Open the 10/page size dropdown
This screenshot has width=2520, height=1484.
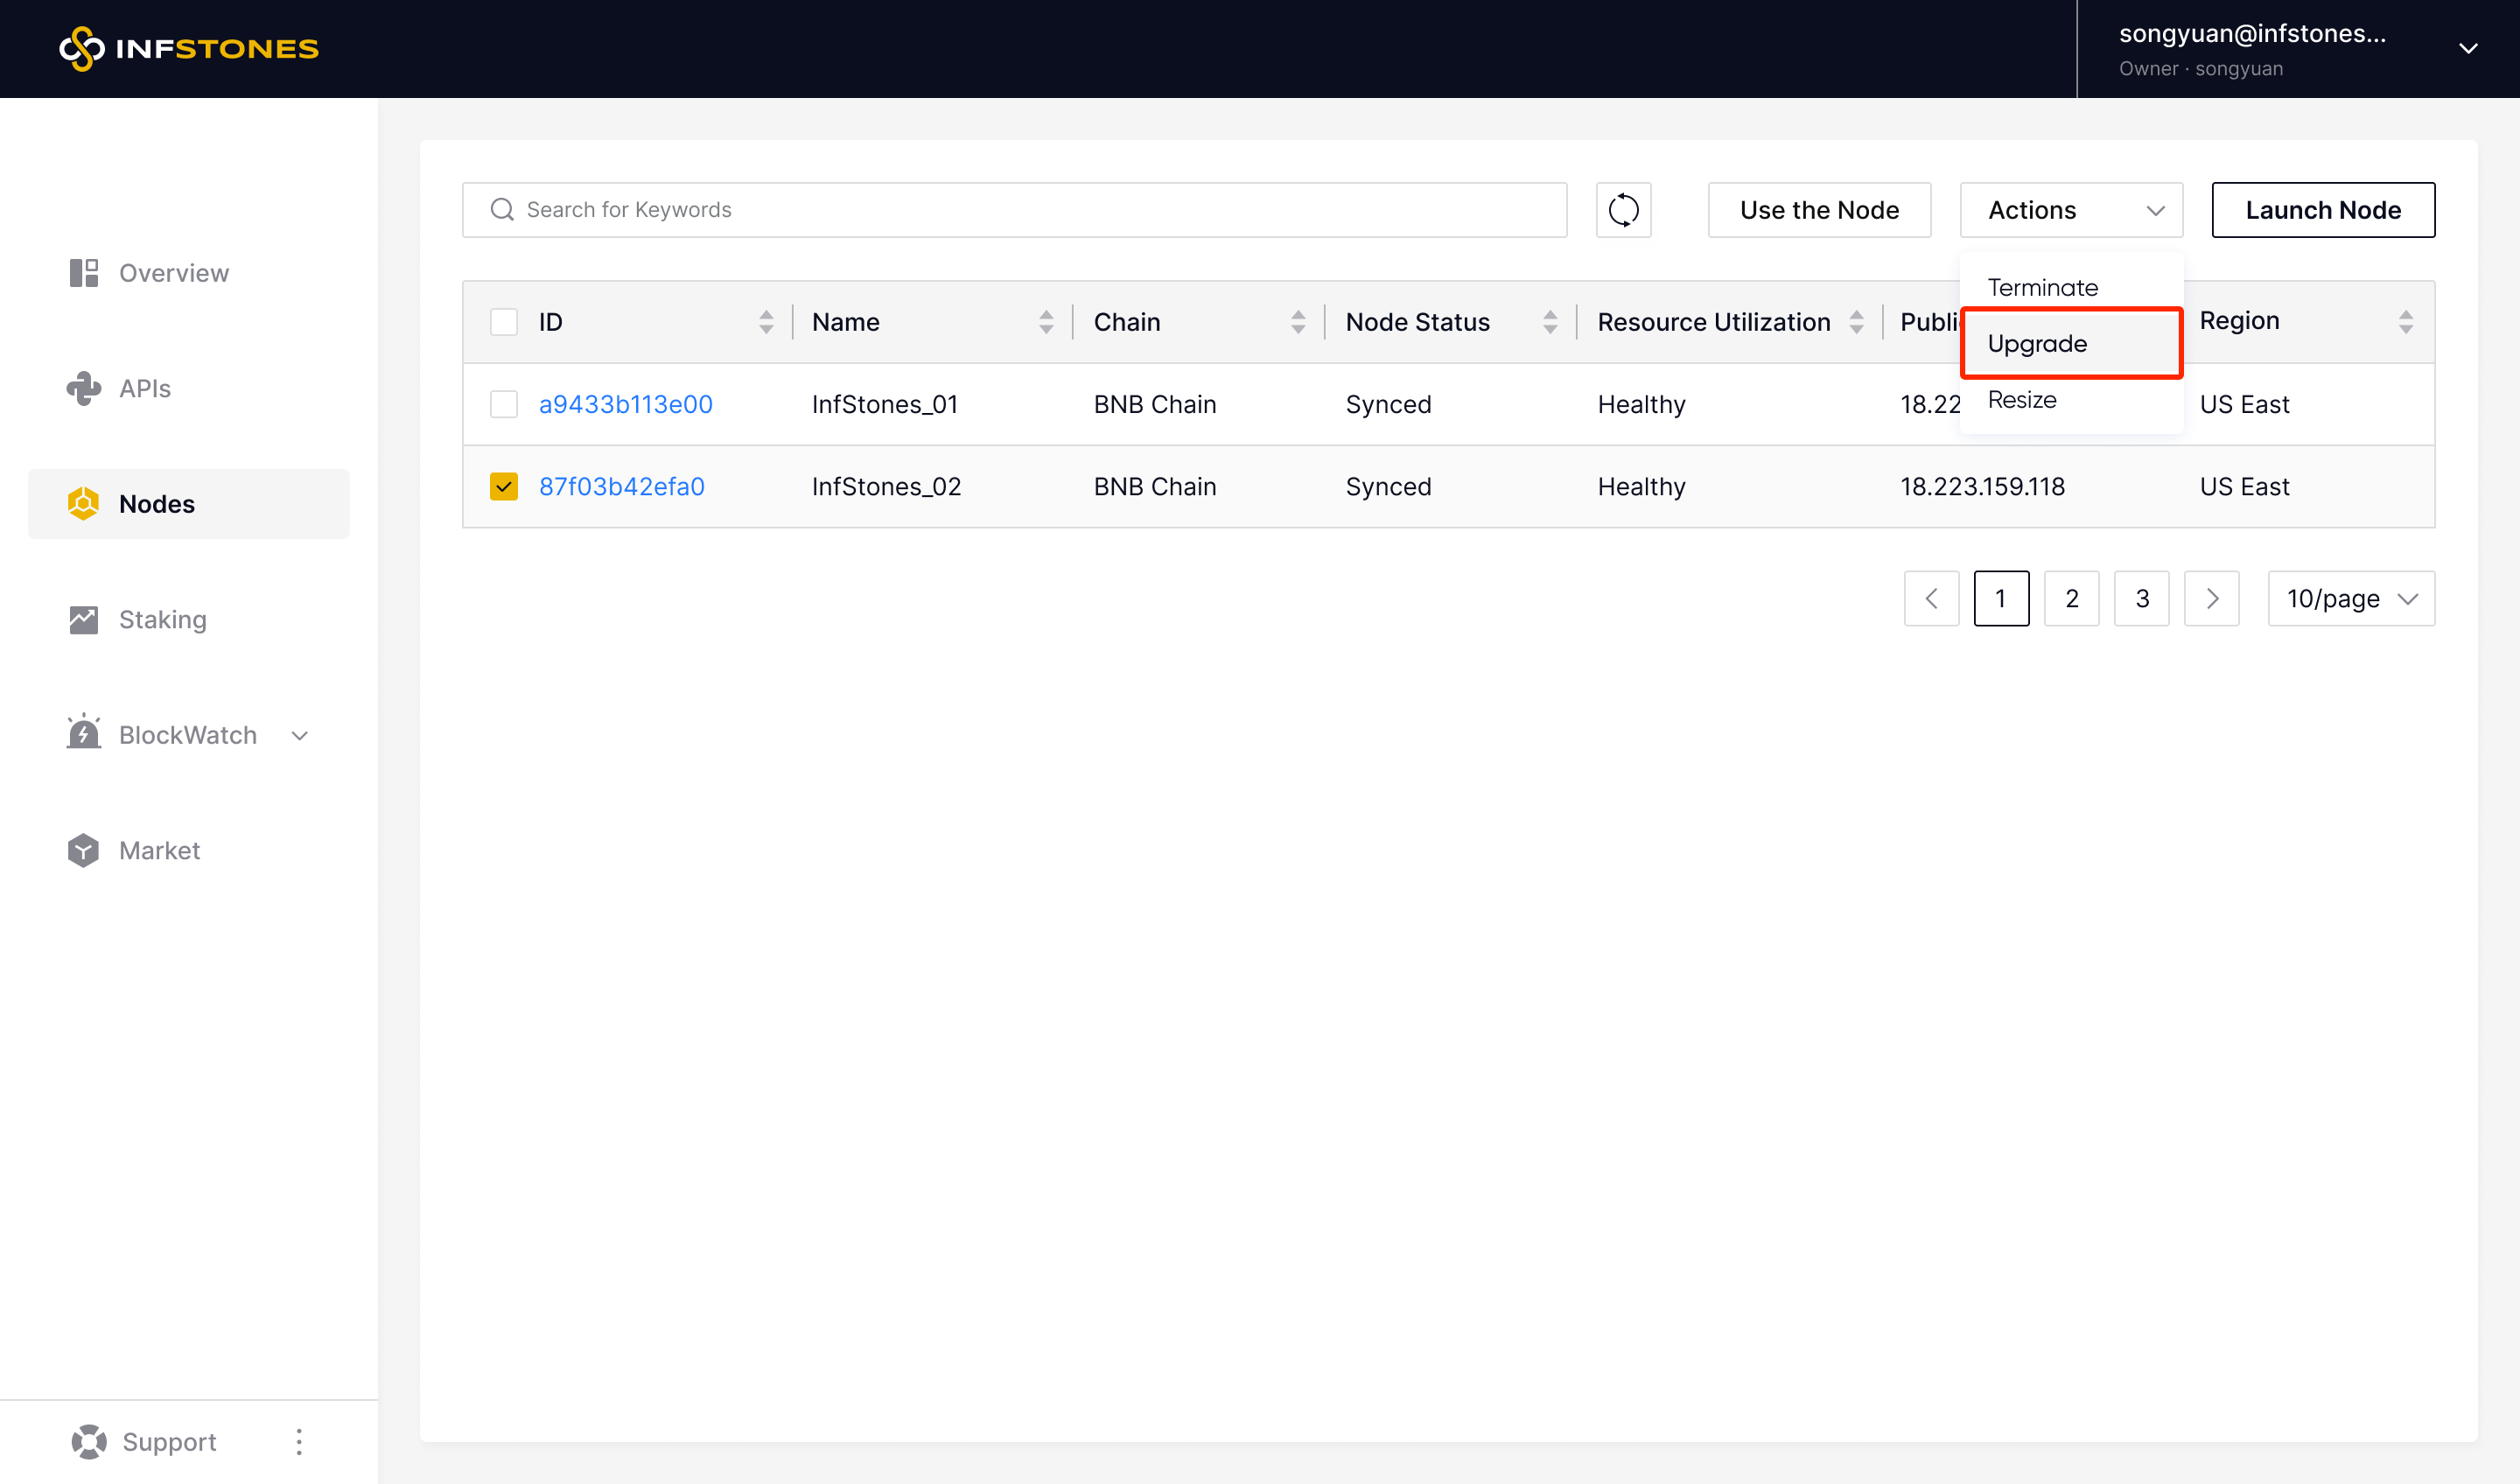(x=2350, y=598)
